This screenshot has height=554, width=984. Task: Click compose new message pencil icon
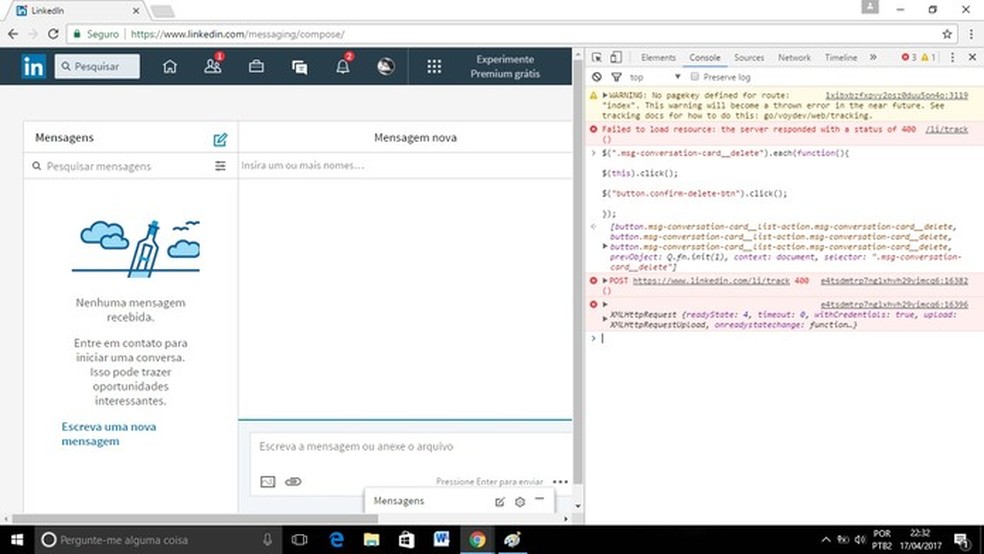(220, 139)
